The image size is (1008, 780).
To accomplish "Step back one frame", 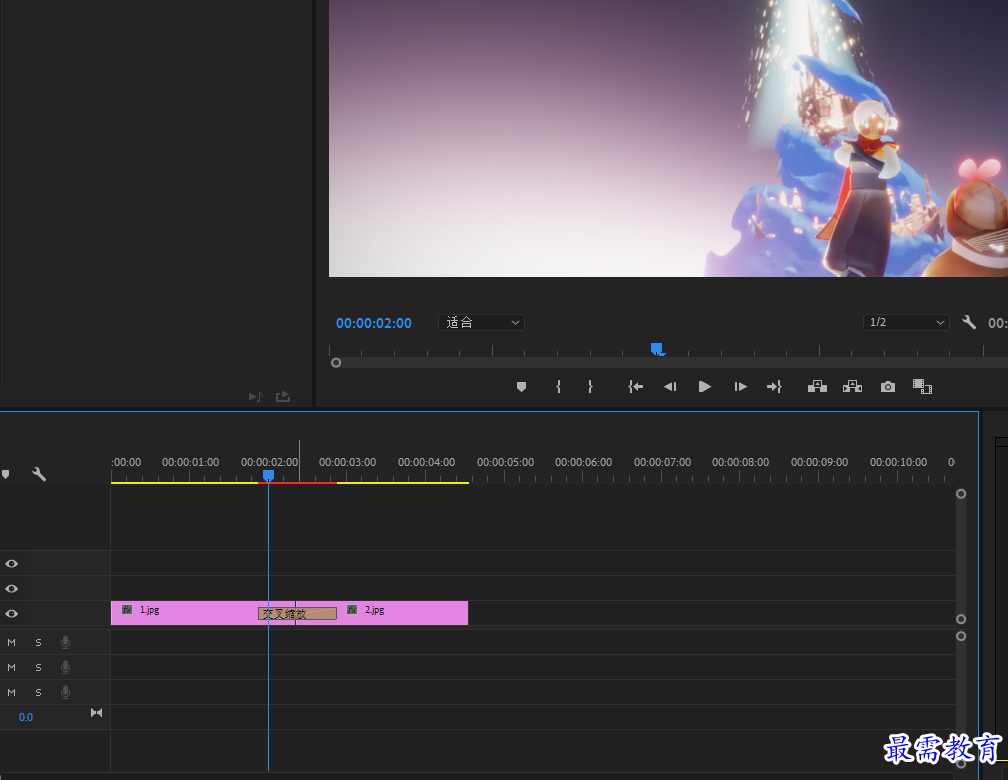I will [x=670, y=386].
